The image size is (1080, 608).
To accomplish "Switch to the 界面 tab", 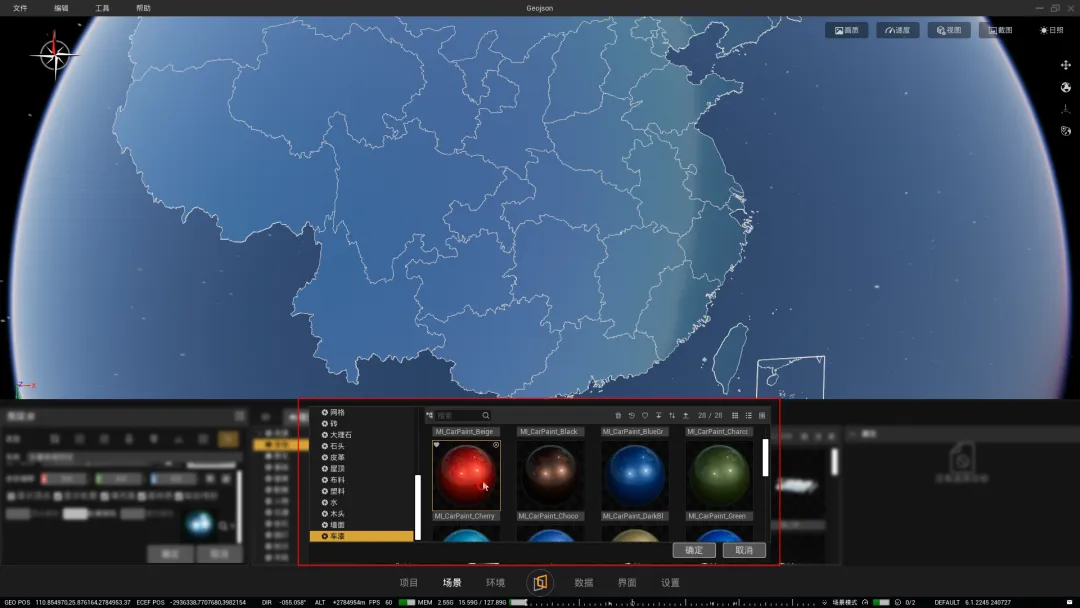I will pyautogui.click(x=627, y=583).
